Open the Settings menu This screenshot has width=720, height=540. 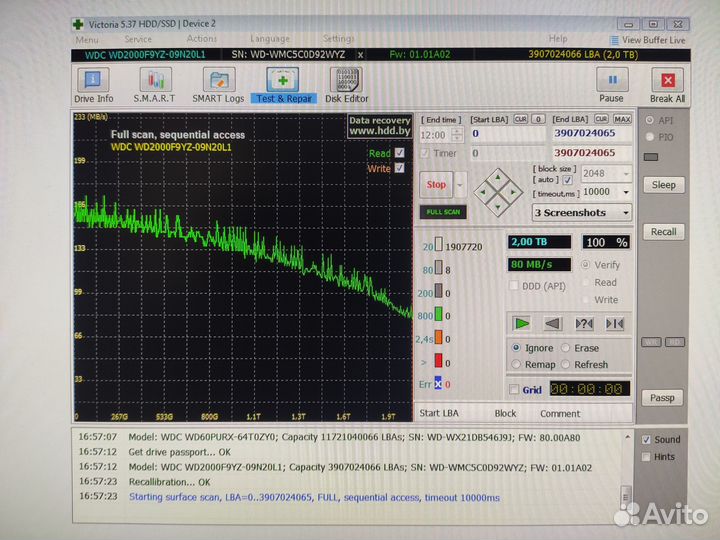pos(338,39)
